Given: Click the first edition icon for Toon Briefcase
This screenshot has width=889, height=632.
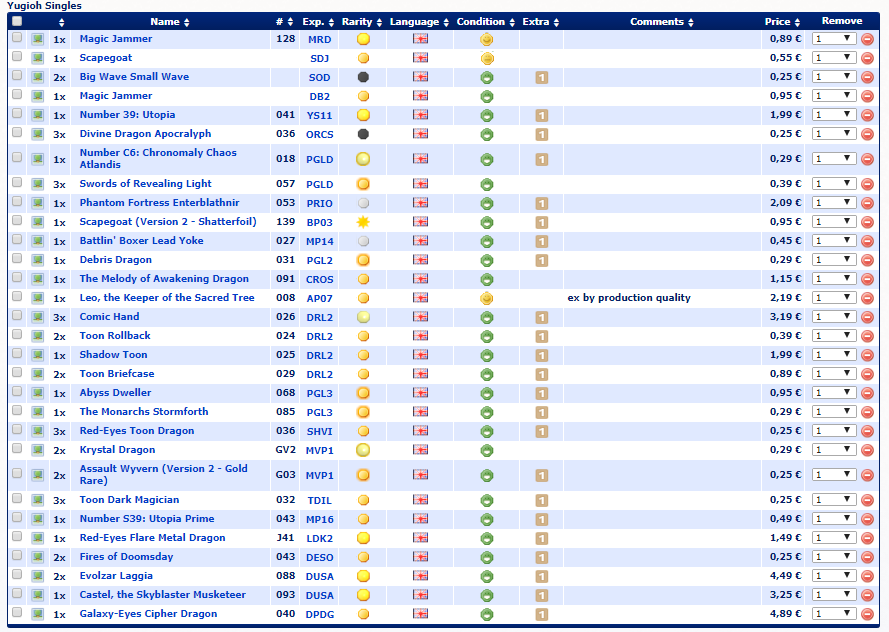Looking at the screenshot, I should (541, 375).
